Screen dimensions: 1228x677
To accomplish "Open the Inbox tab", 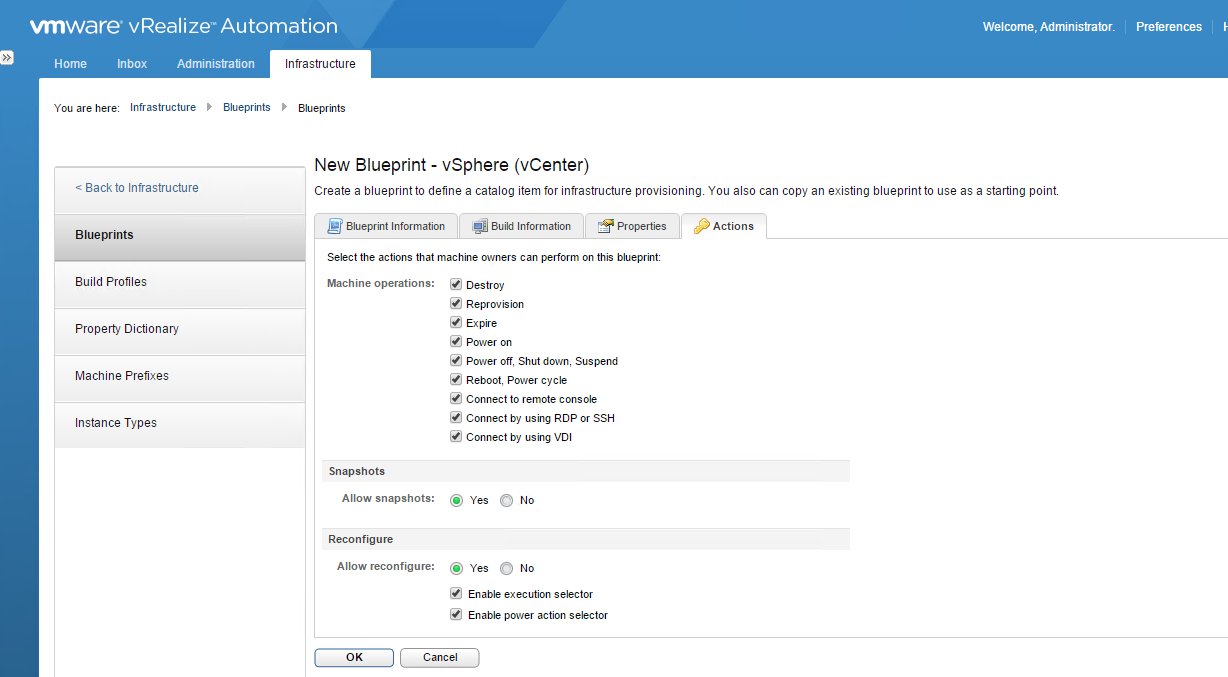I will (132, 63).
